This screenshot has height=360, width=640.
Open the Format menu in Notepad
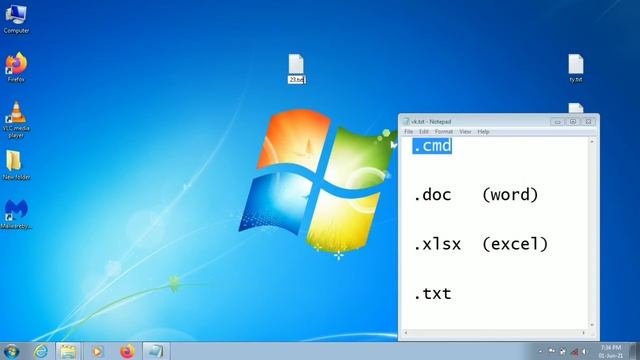(444, 132)
